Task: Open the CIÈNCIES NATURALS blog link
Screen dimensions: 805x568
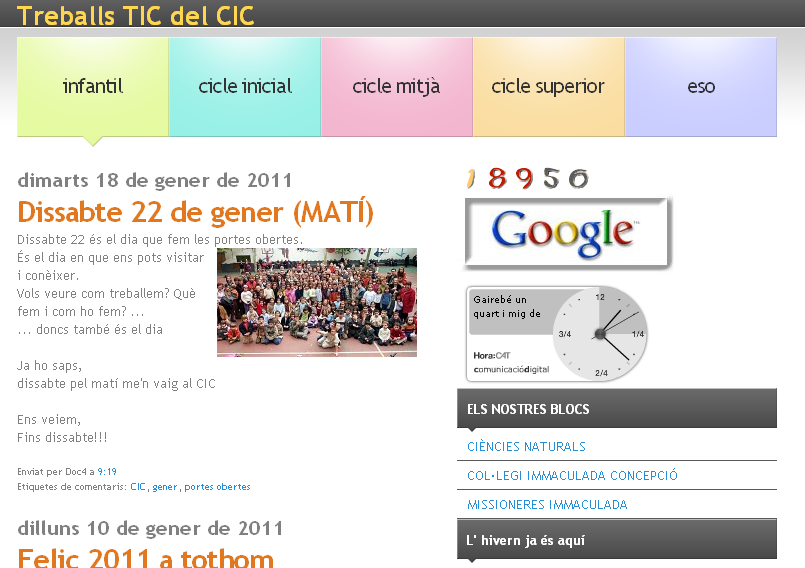Action: point(526,447)
